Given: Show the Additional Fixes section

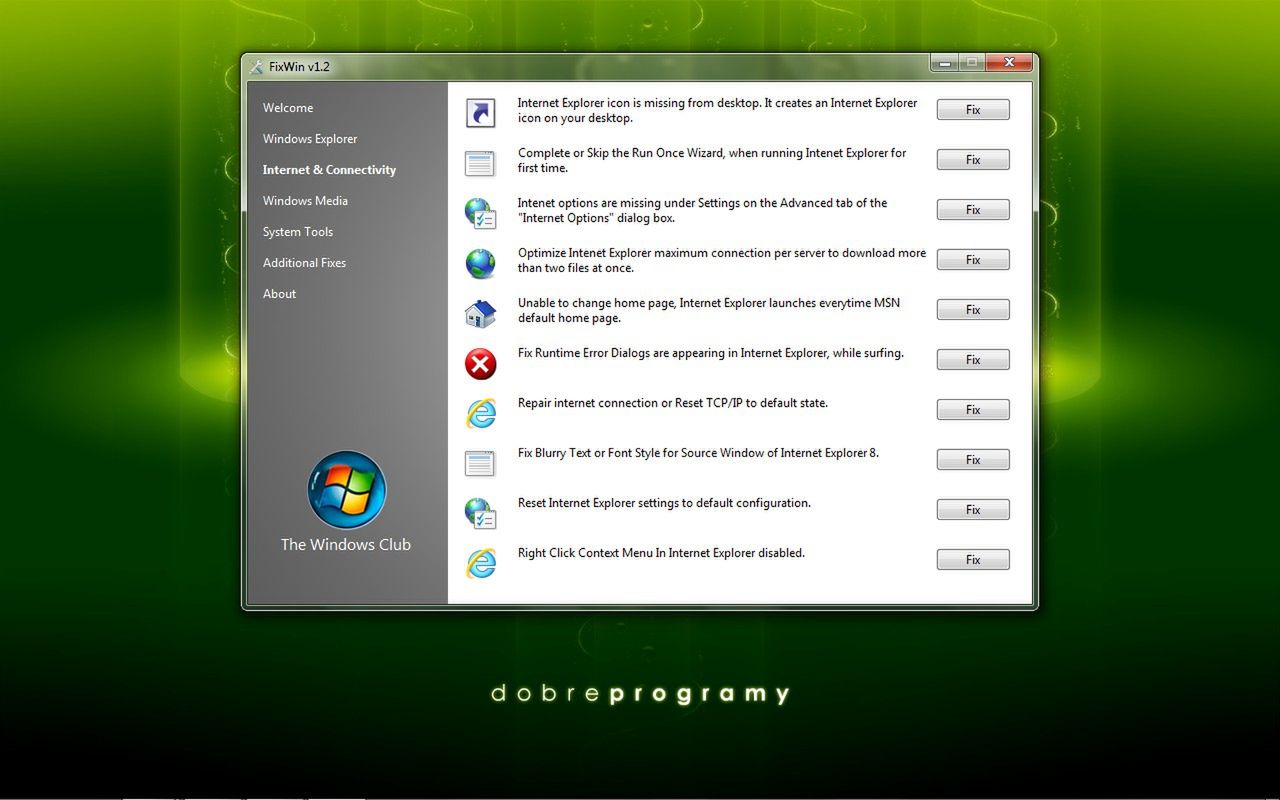Looking at the screenshot, I should (304, 263).
